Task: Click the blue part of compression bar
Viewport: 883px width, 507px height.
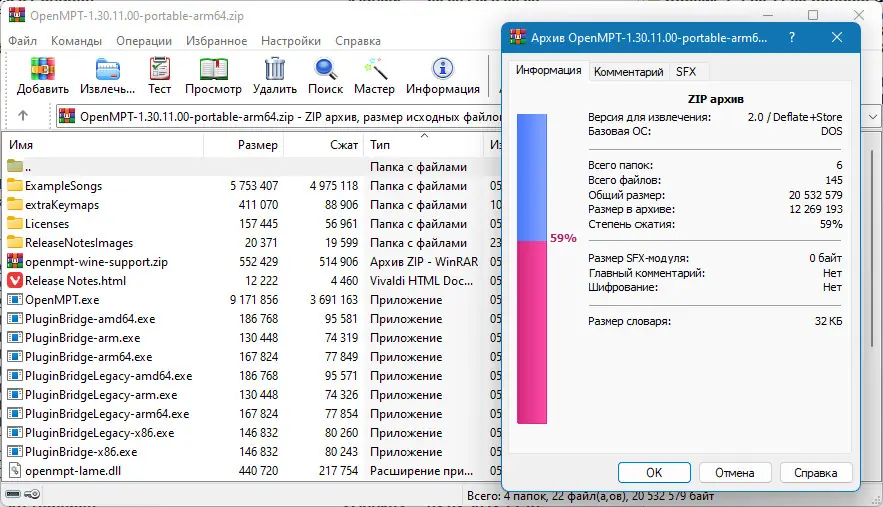Action: pos(532,177)
